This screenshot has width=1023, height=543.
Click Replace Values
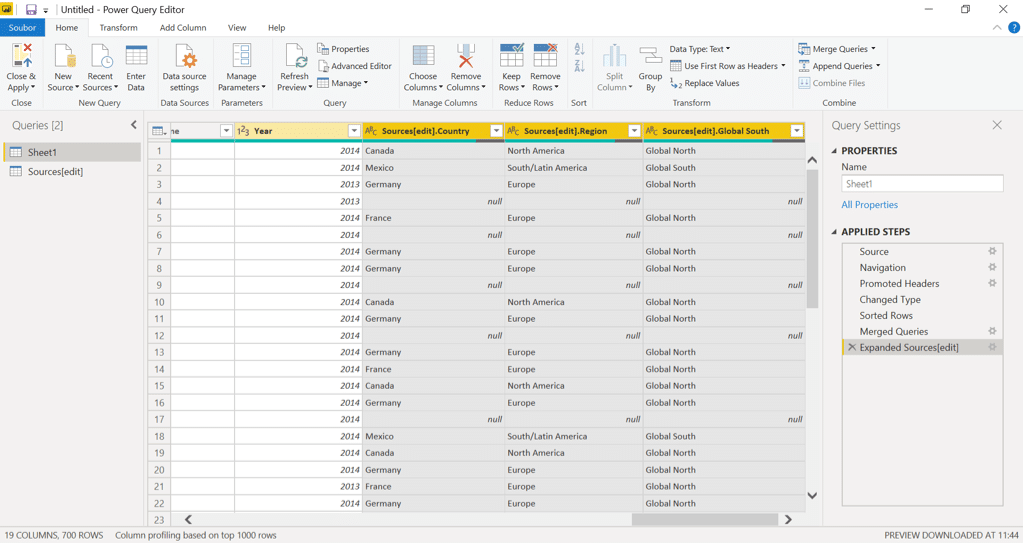(x=705, y=83)
